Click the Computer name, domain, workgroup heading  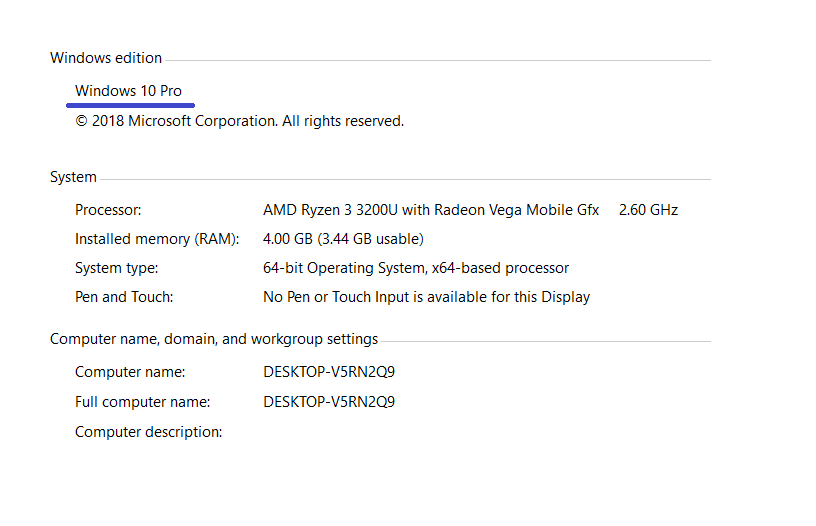pos(214,339)
